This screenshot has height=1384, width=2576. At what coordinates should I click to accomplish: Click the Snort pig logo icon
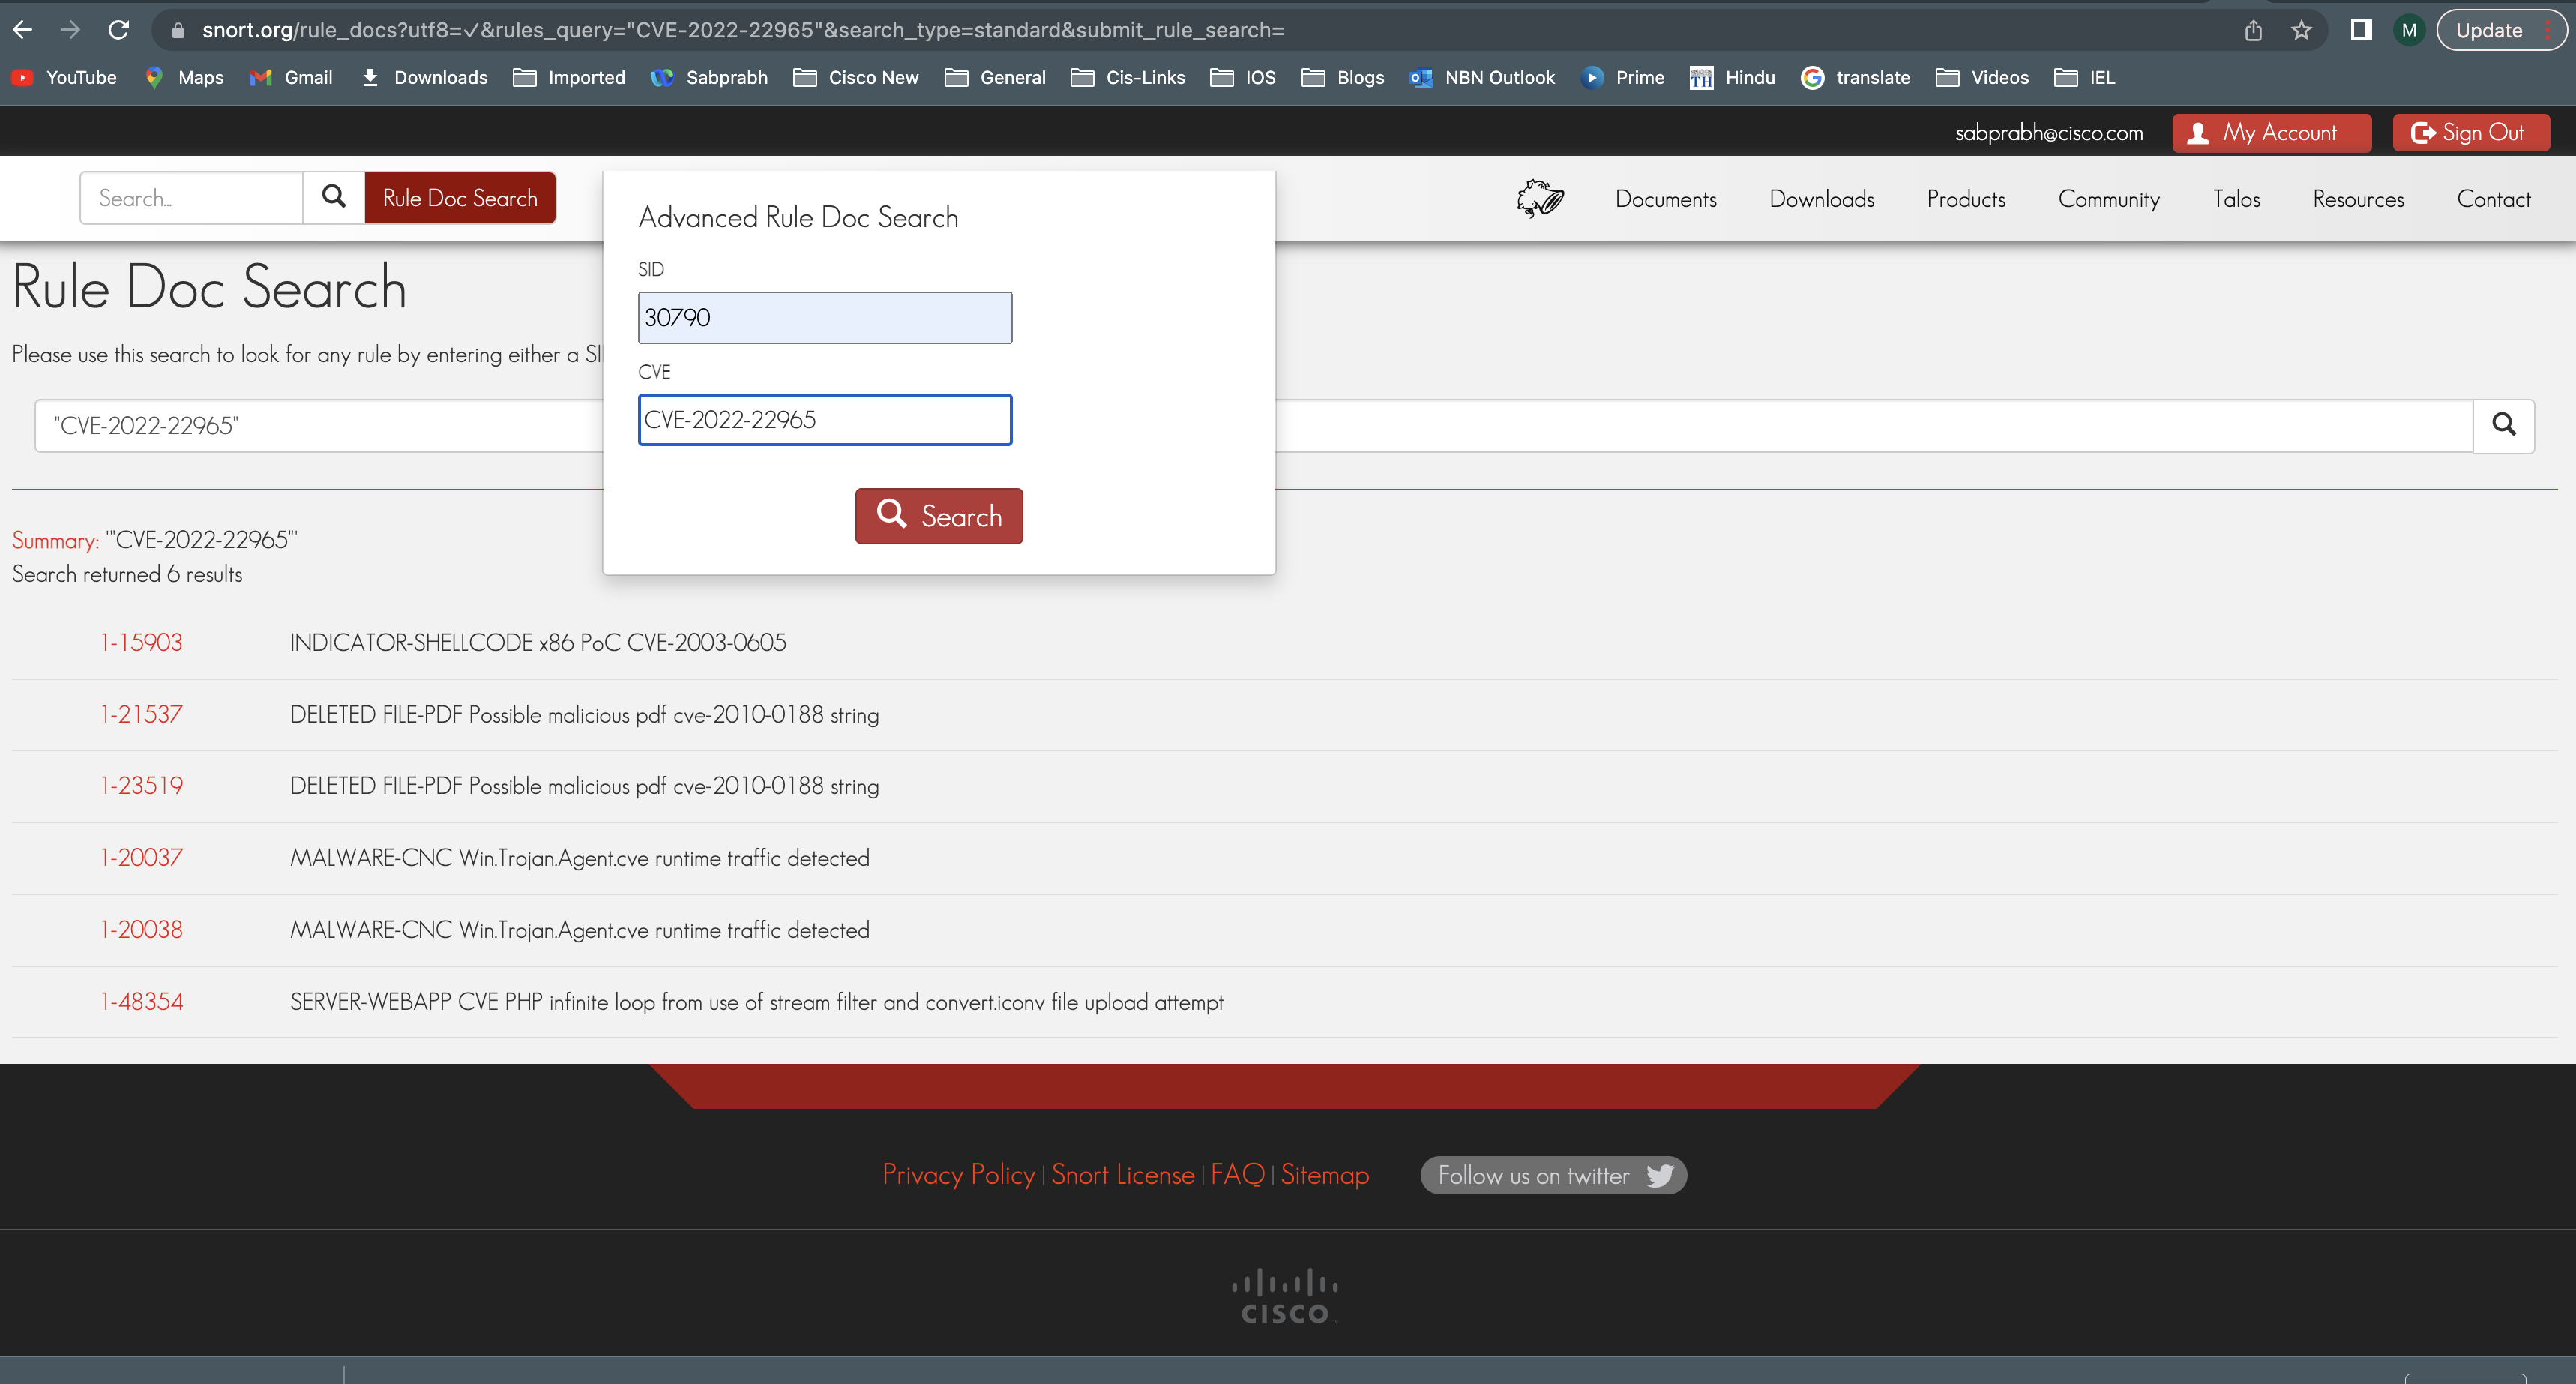click(x=1540, y=198)
